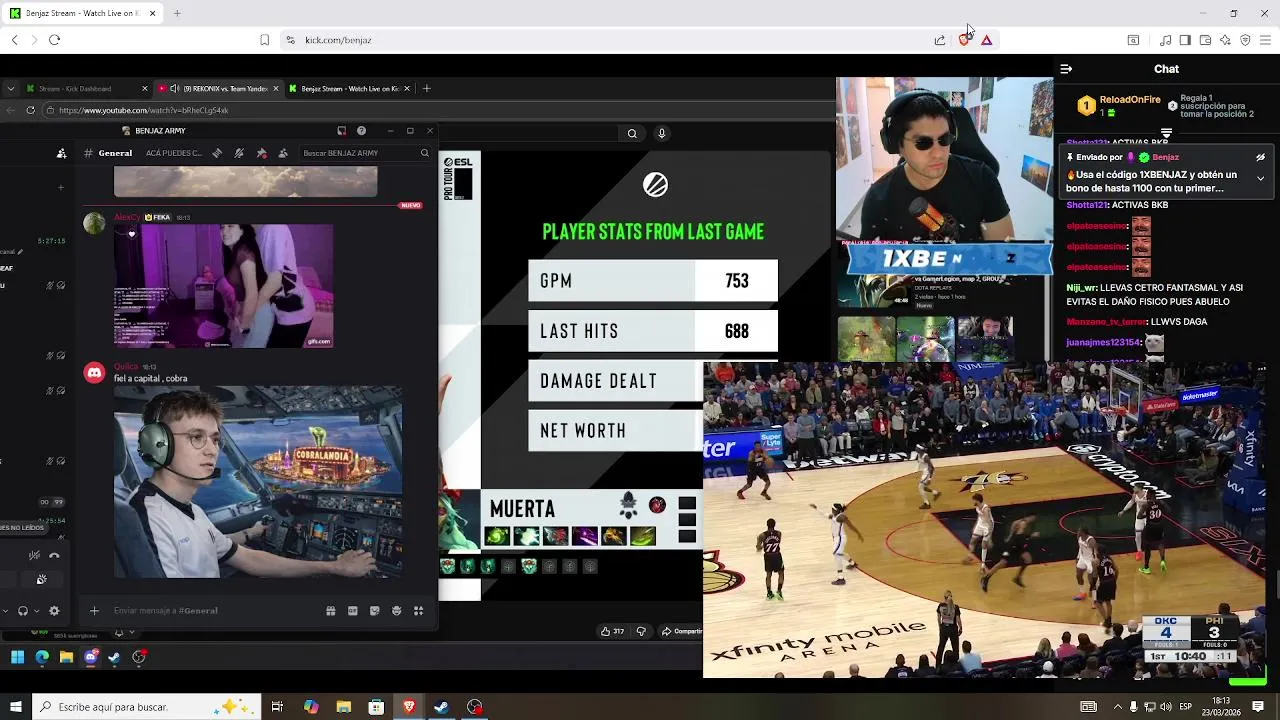Open Discord apps grid icon
Screen dimensions: 1280x720
pyautogui.click(x=418, y=610)
